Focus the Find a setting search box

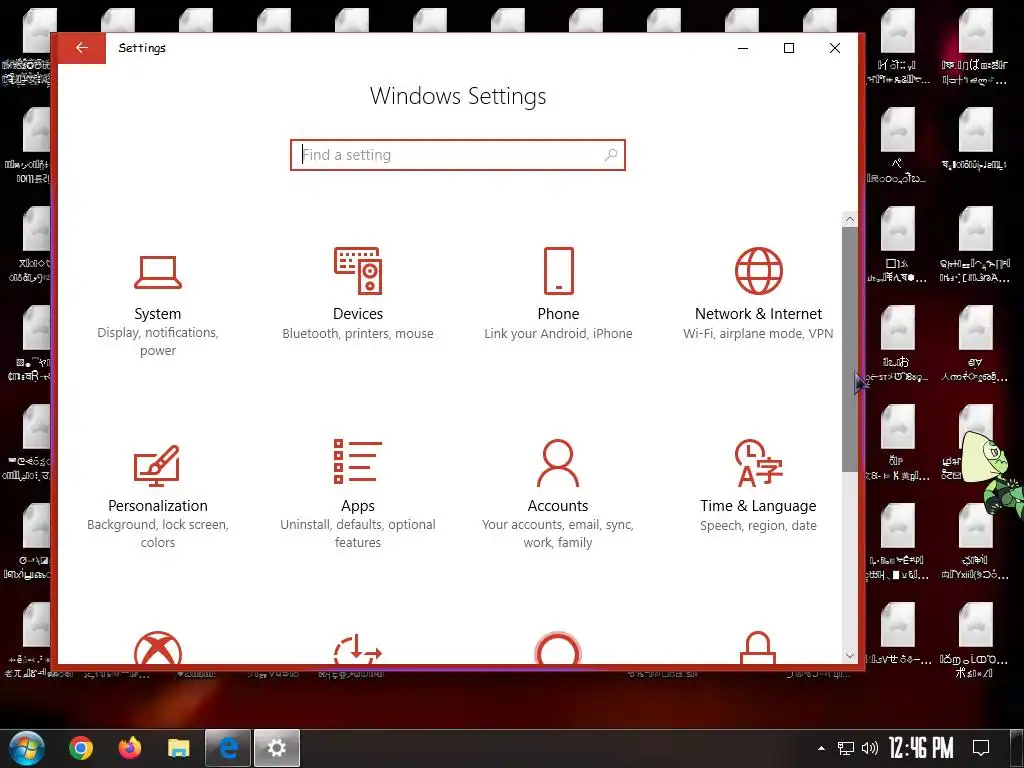pos(458,155)
